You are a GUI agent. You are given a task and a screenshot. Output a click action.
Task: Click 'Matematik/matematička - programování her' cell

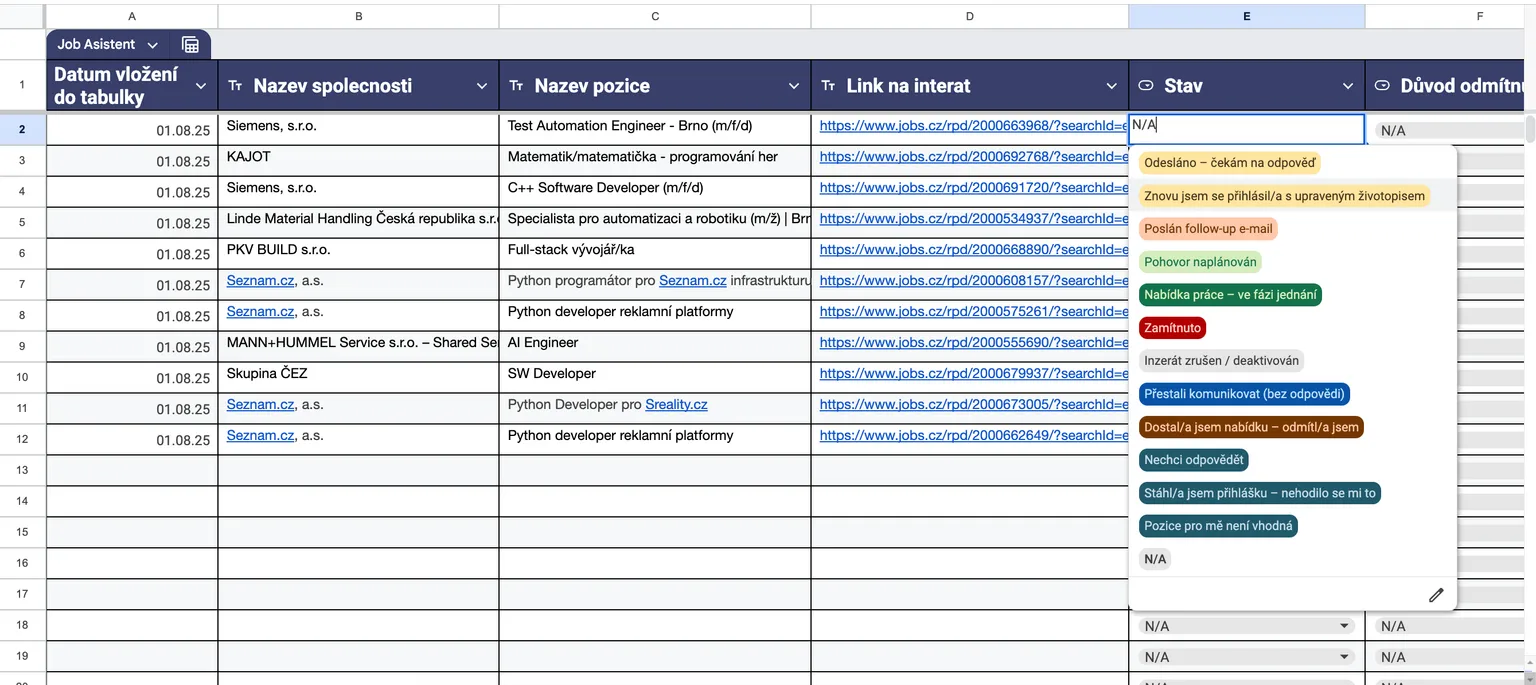pos(655,160)
